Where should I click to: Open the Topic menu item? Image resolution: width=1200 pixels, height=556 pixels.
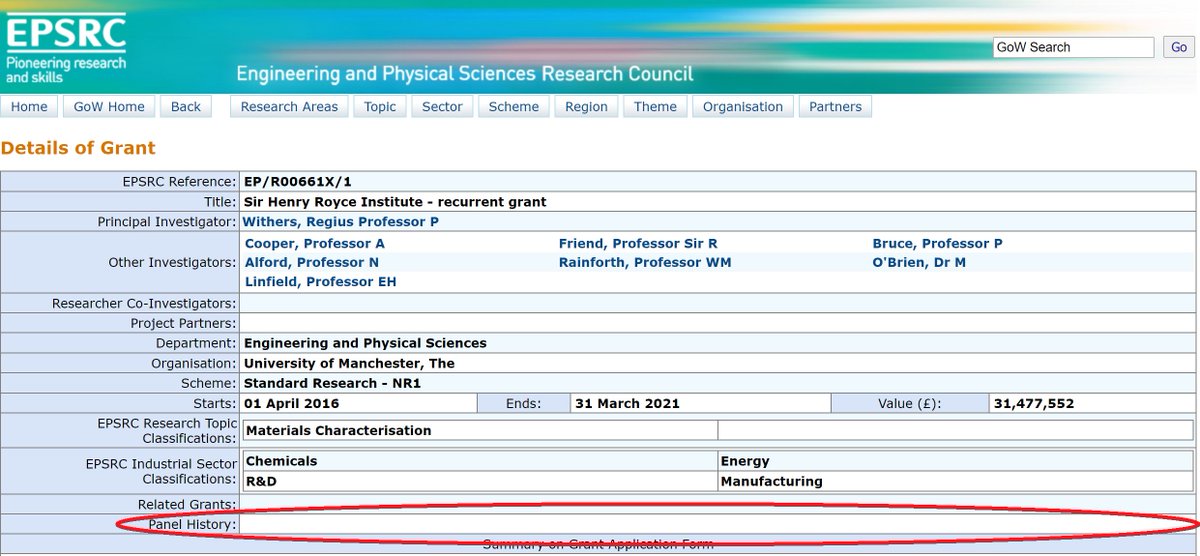pyautogui.click(x=380, y=107)
